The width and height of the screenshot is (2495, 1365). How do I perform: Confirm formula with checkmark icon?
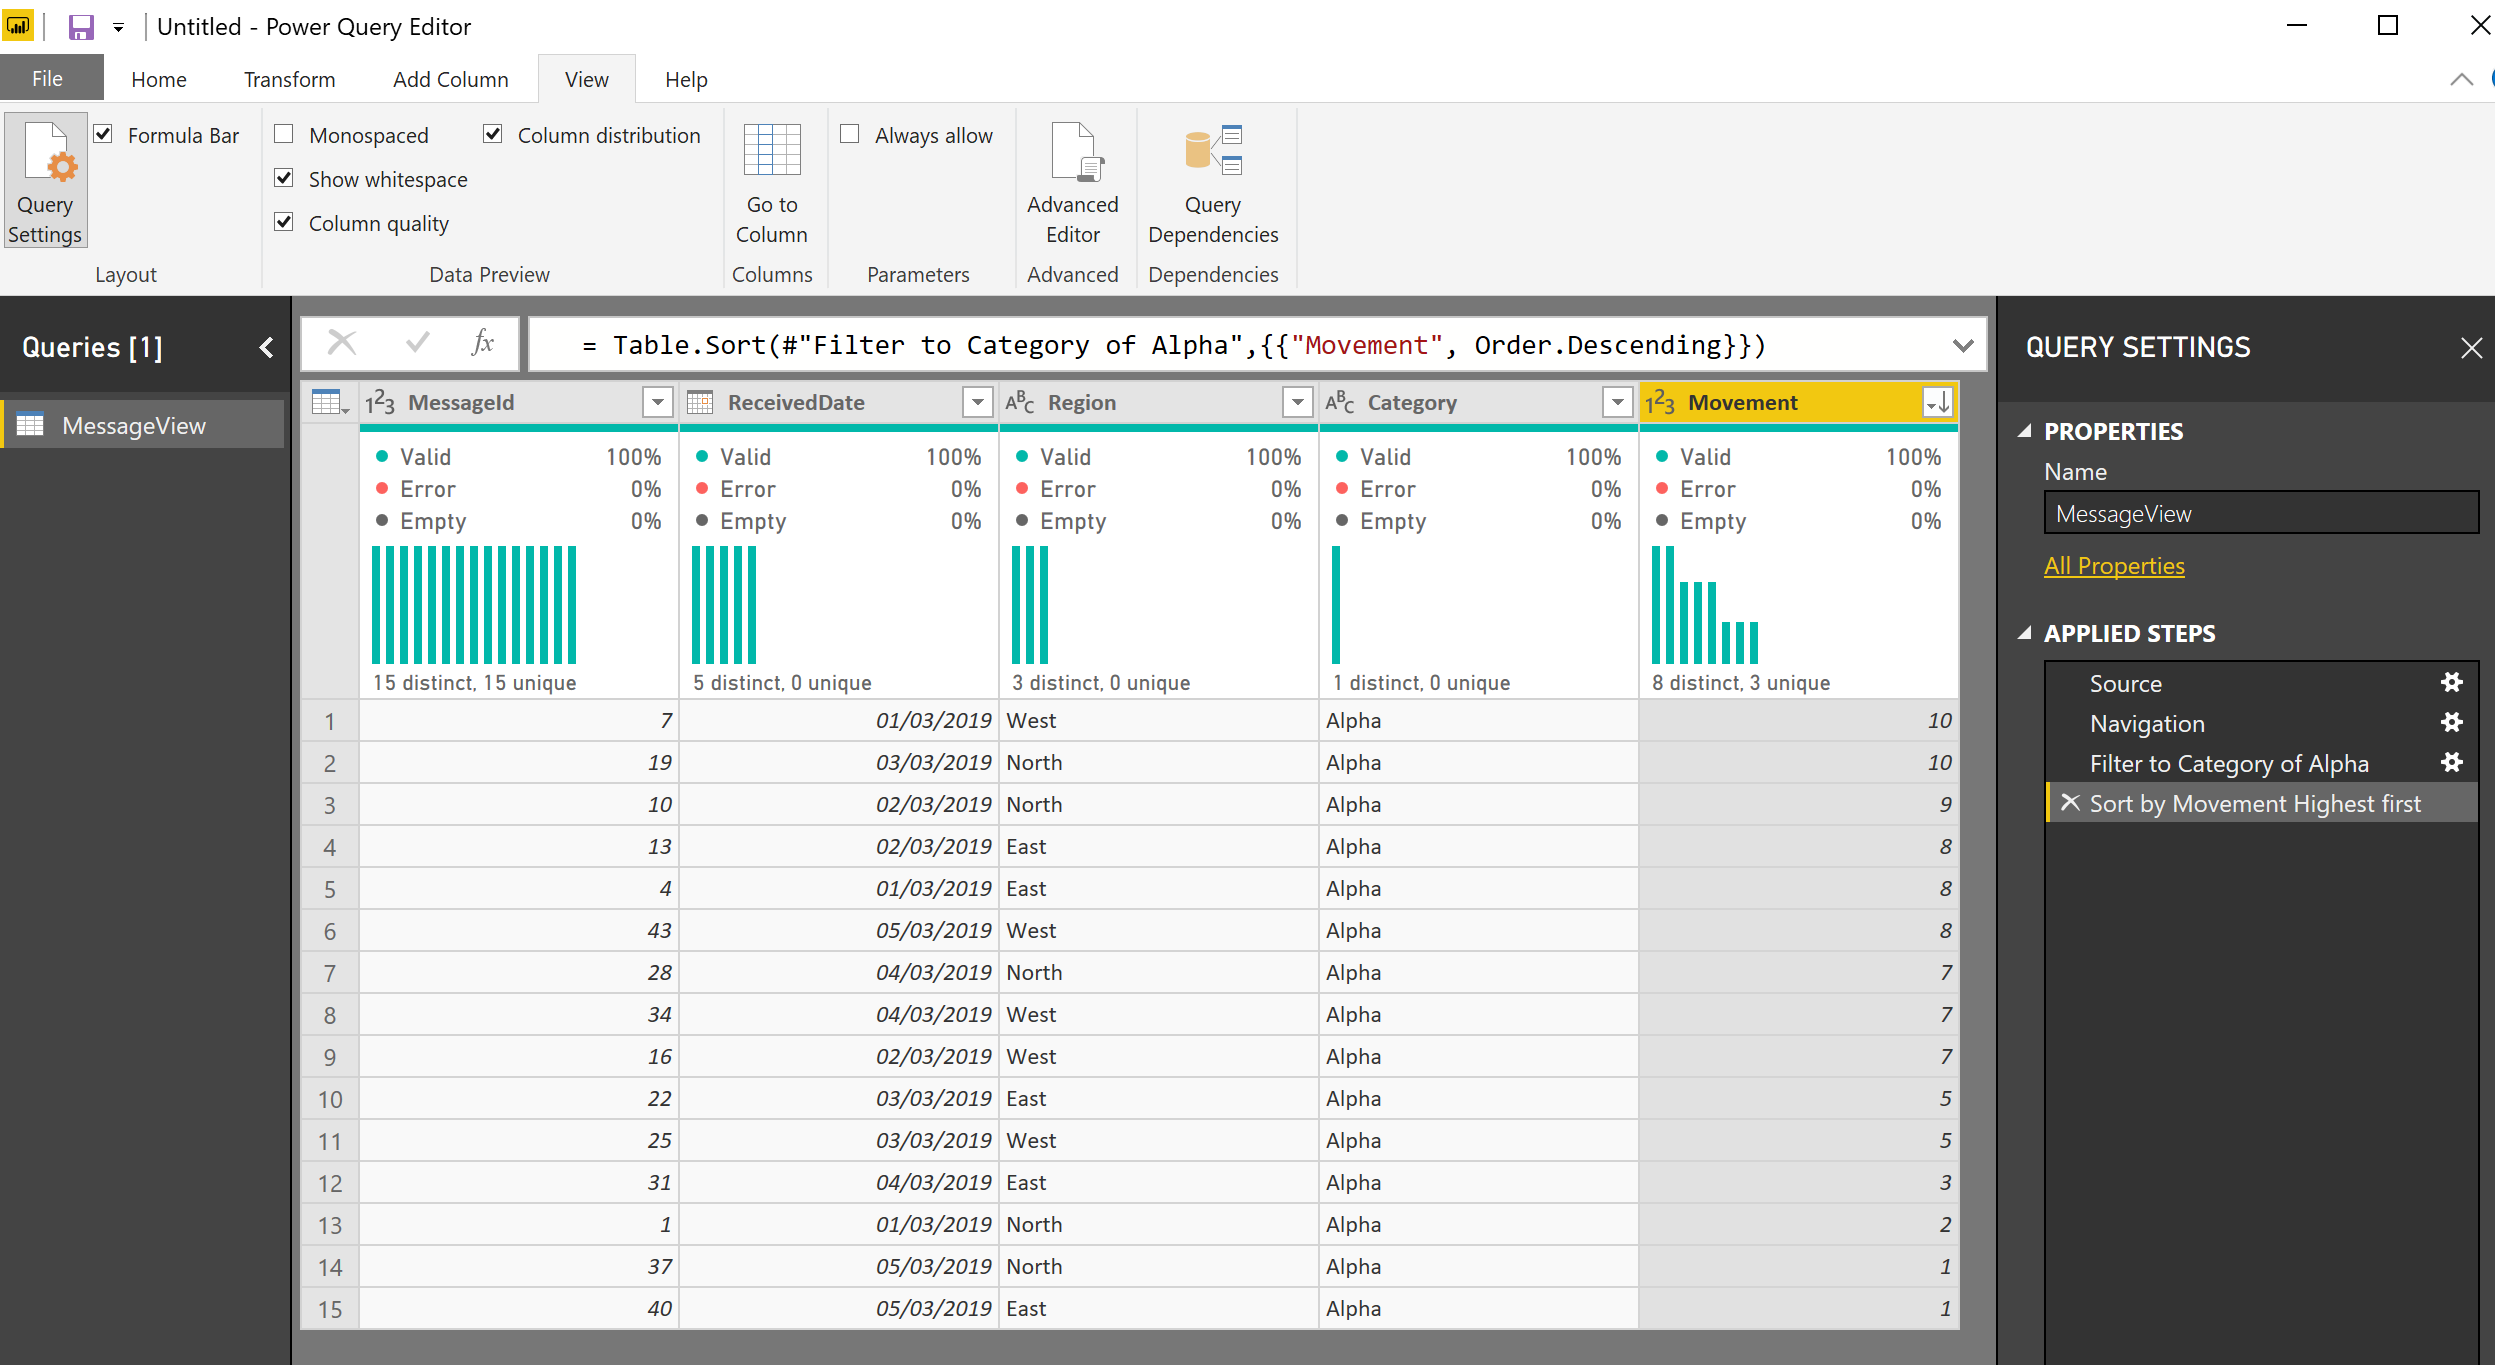coord(417,344)
